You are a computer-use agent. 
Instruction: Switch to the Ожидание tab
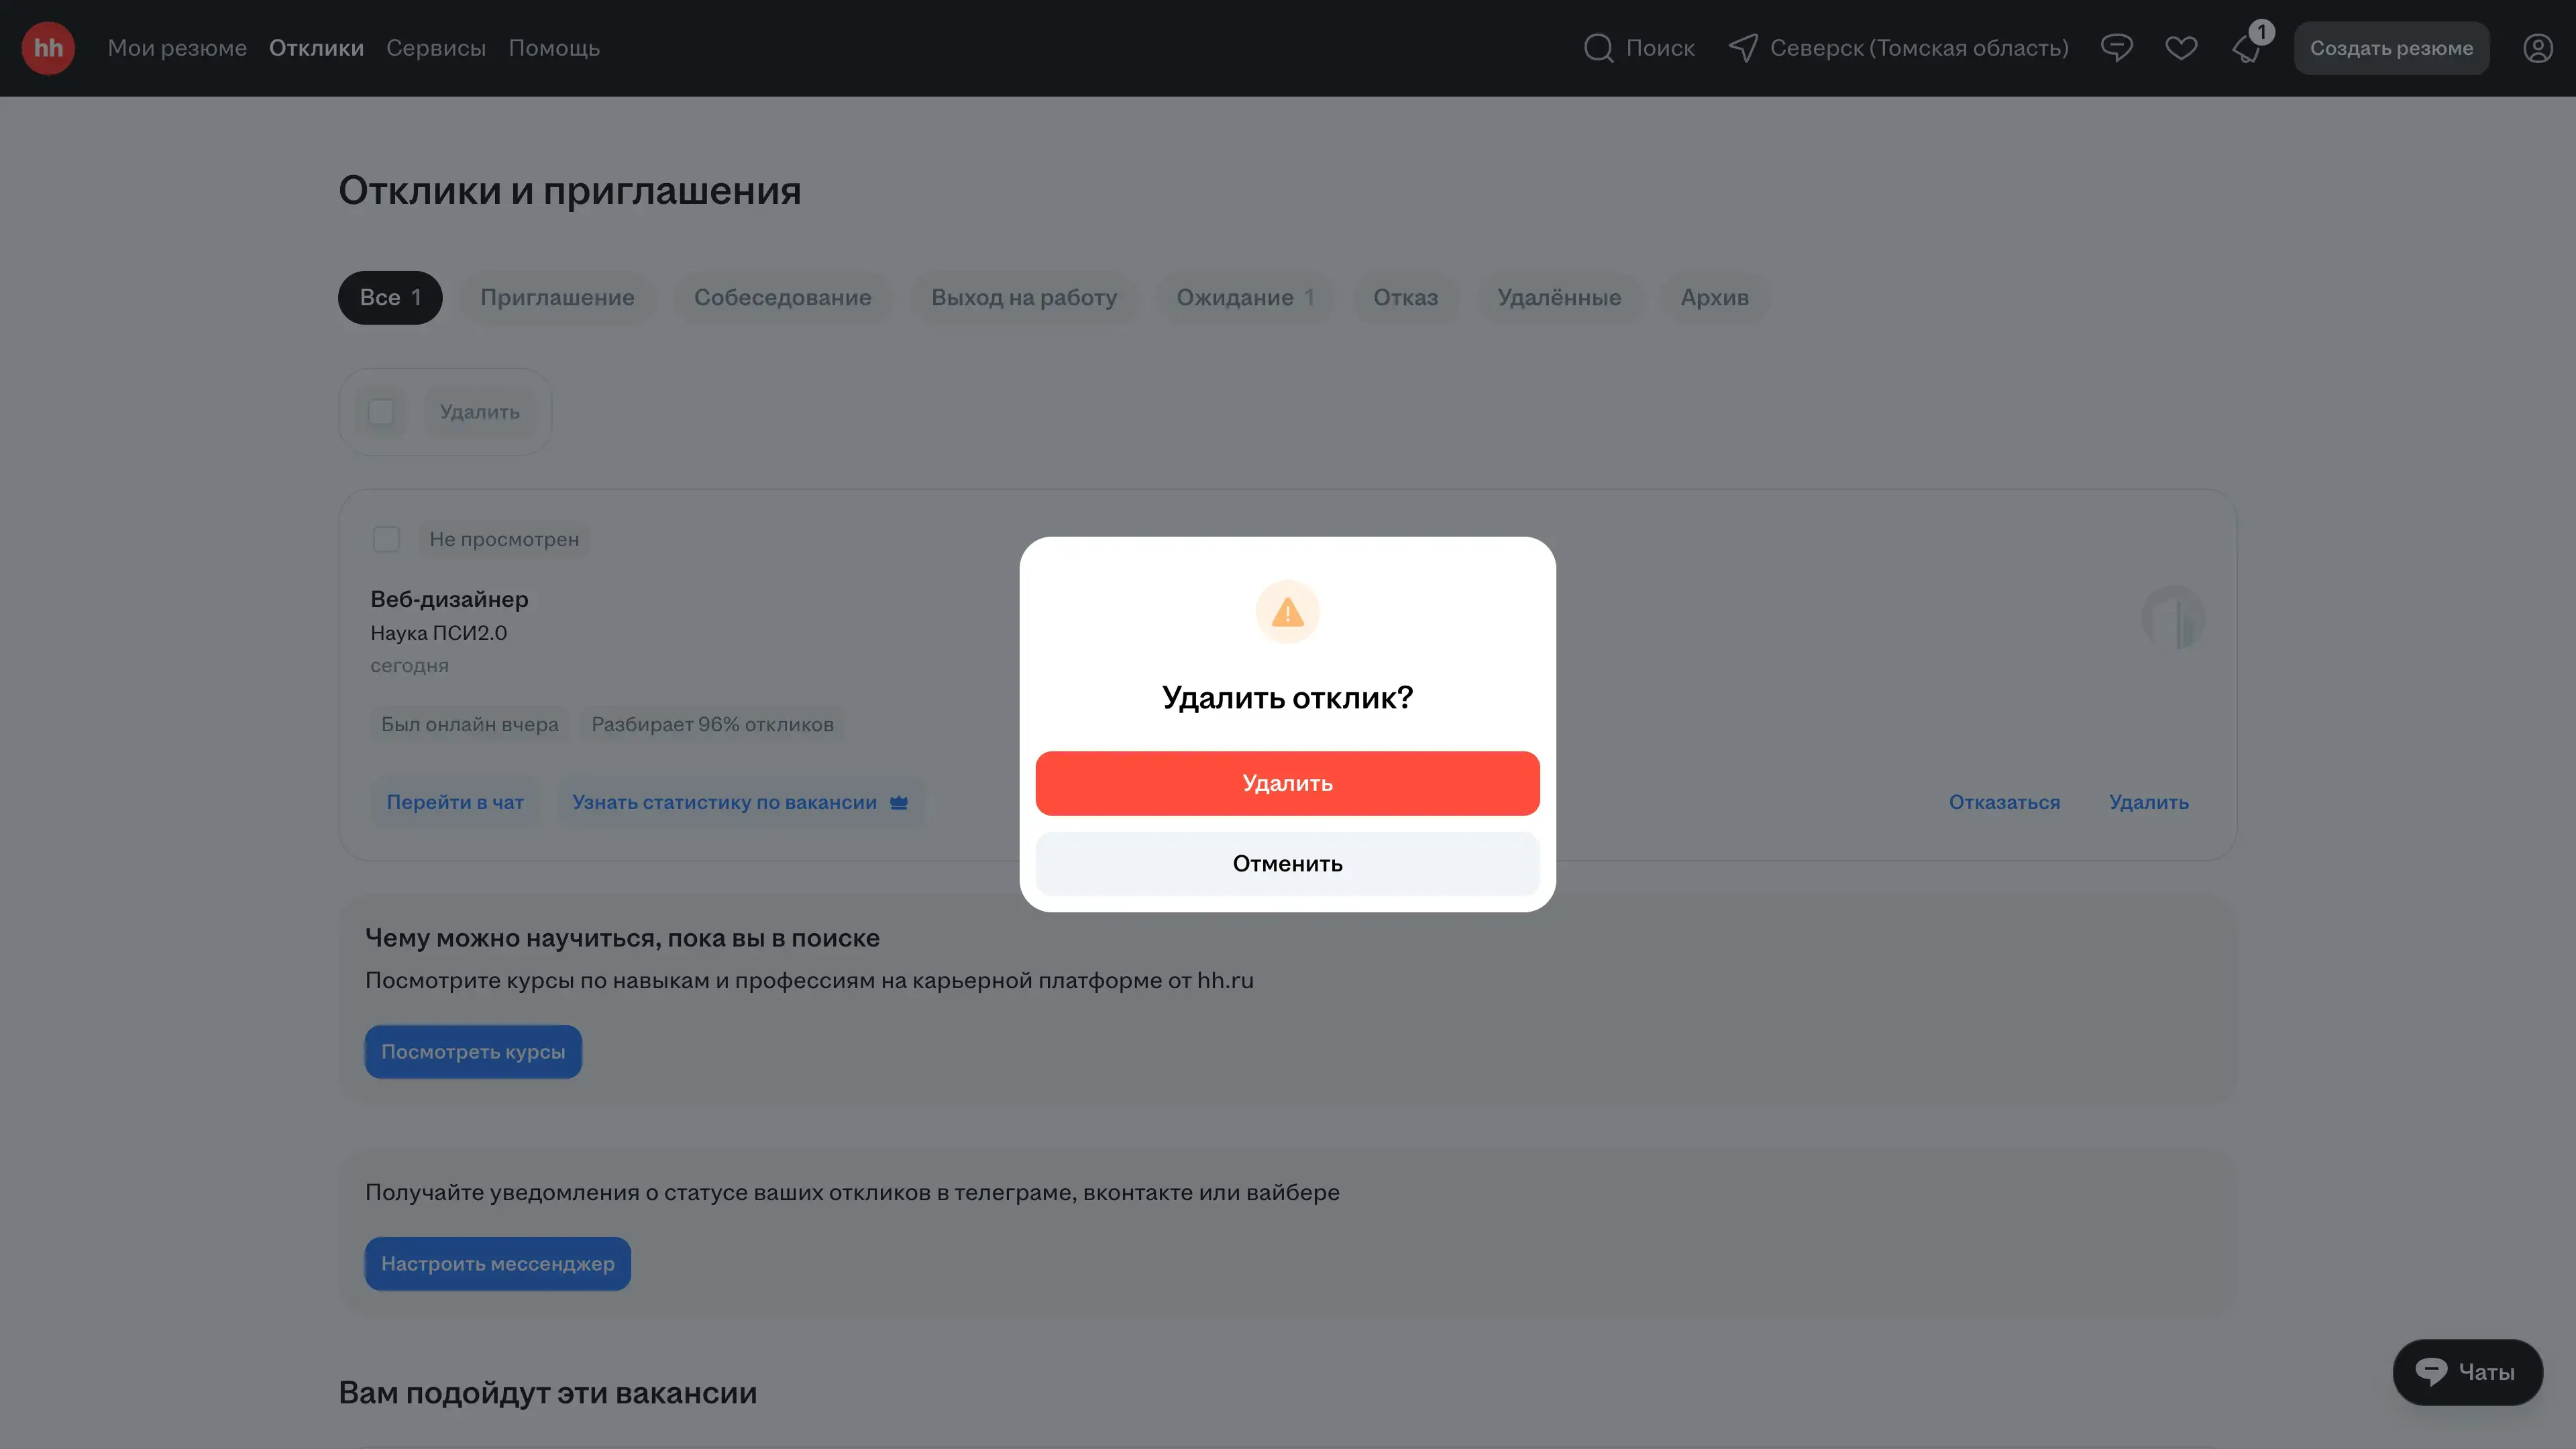pyautogui.click(x=1244, y=298)
